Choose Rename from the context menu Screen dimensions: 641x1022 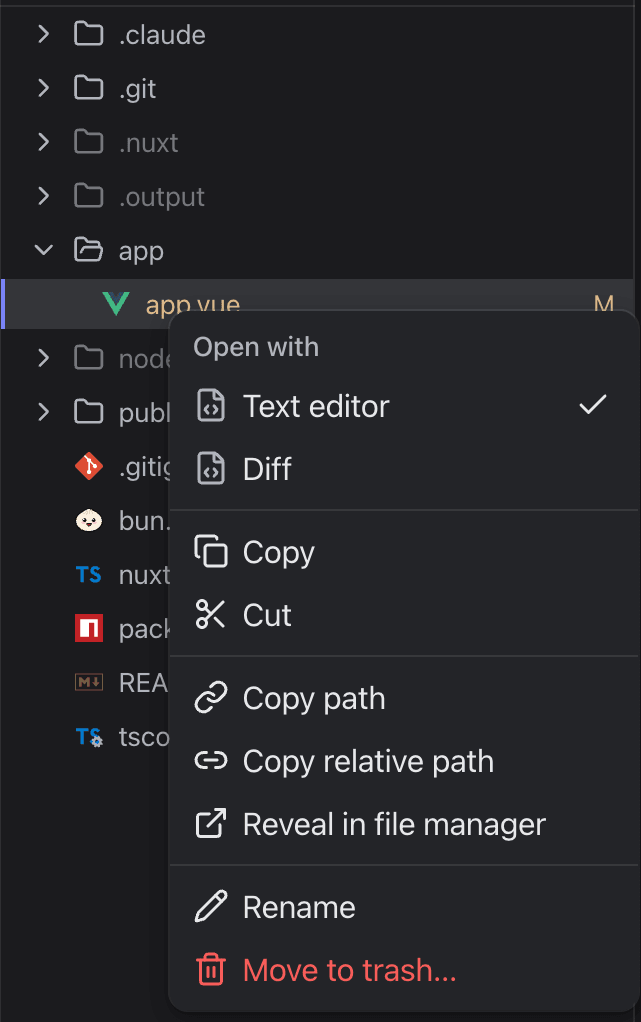point(404,906)
